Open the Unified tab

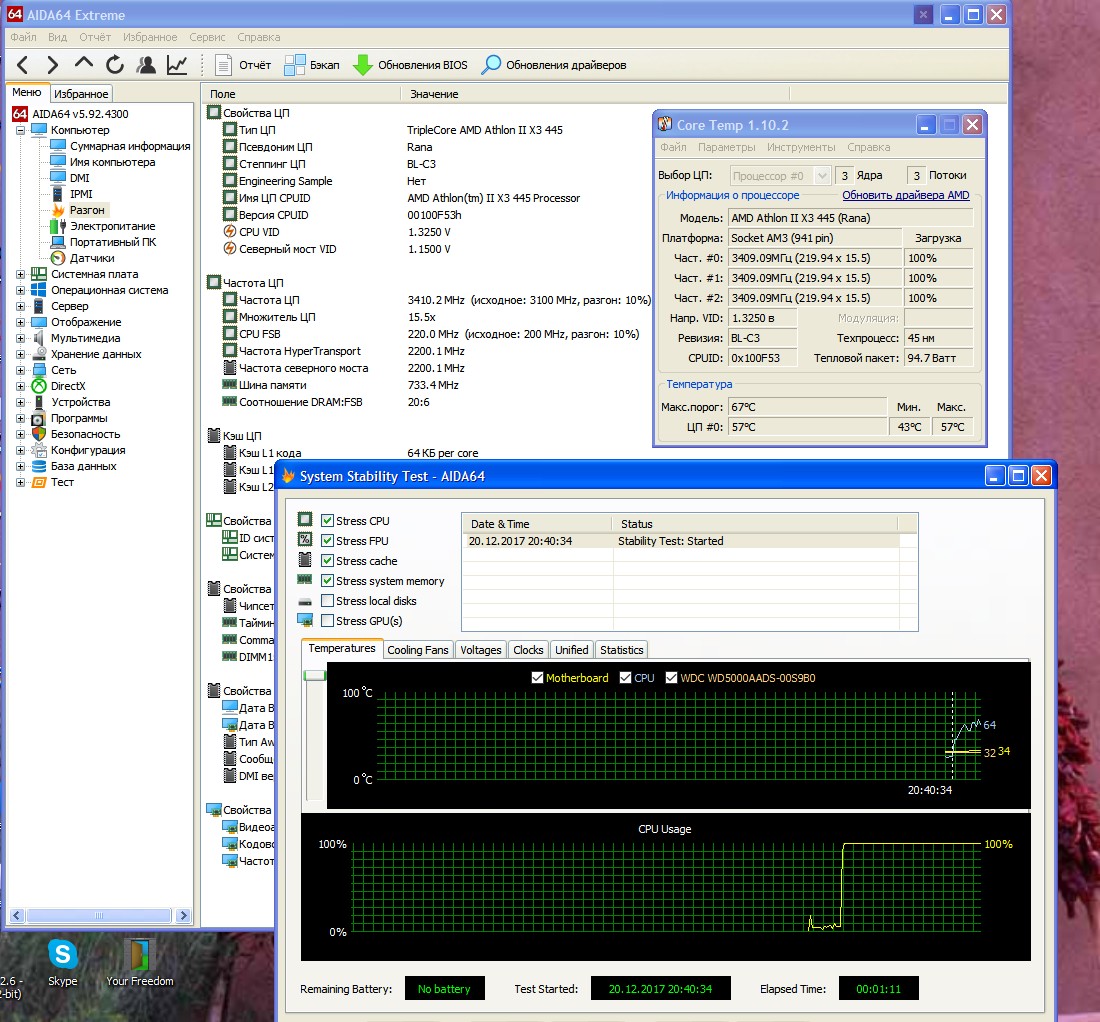(x=572, y=650)
